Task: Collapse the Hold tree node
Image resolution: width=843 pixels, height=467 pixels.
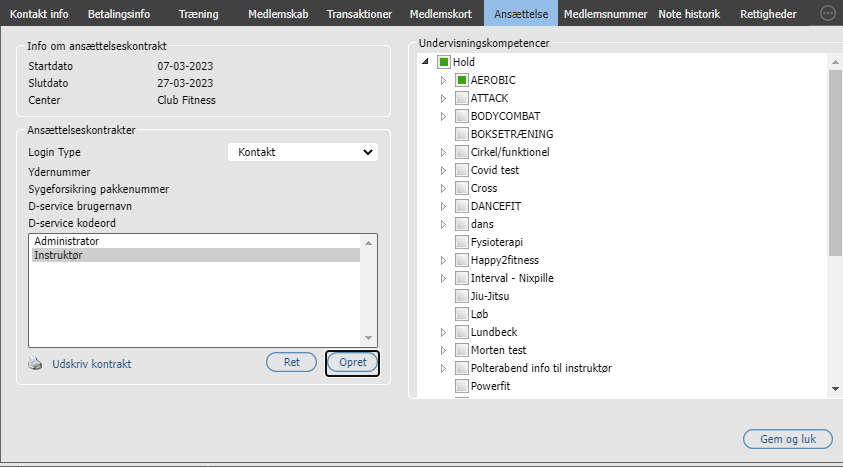Action: coord(425,62)
